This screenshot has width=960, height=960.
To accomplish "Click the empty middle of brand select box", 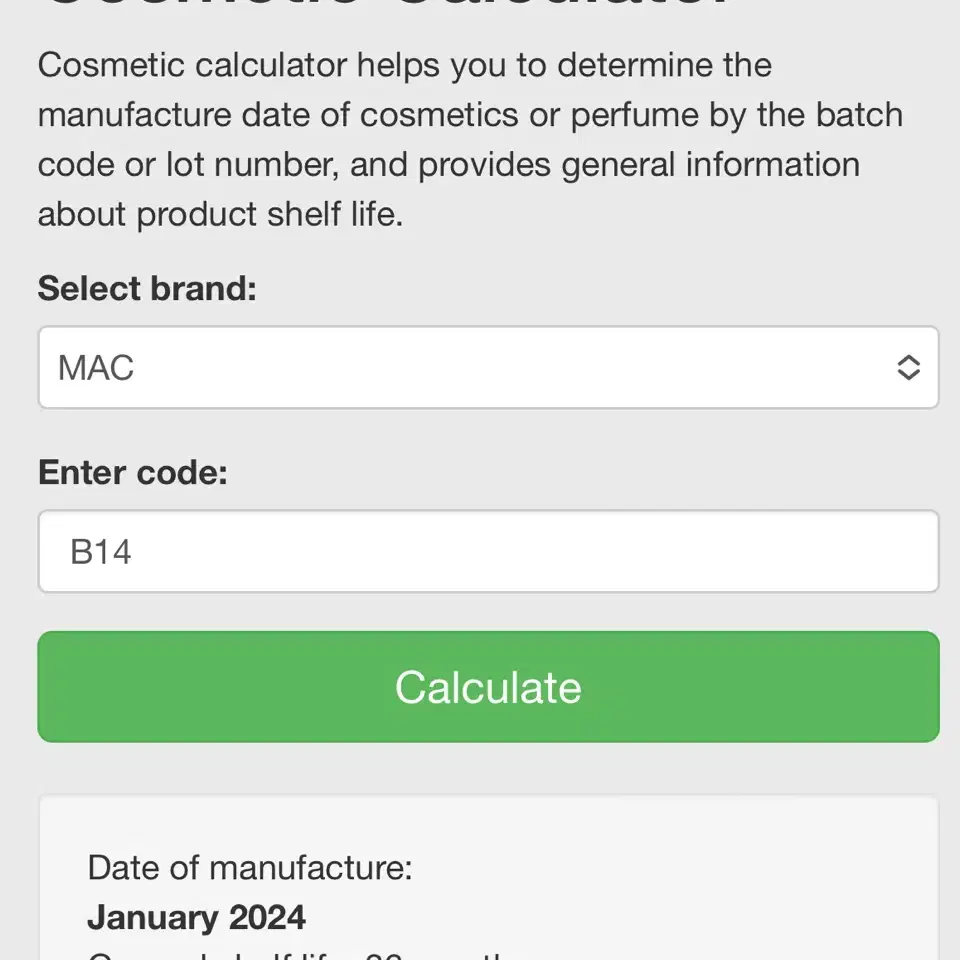I will click(514, 367).
